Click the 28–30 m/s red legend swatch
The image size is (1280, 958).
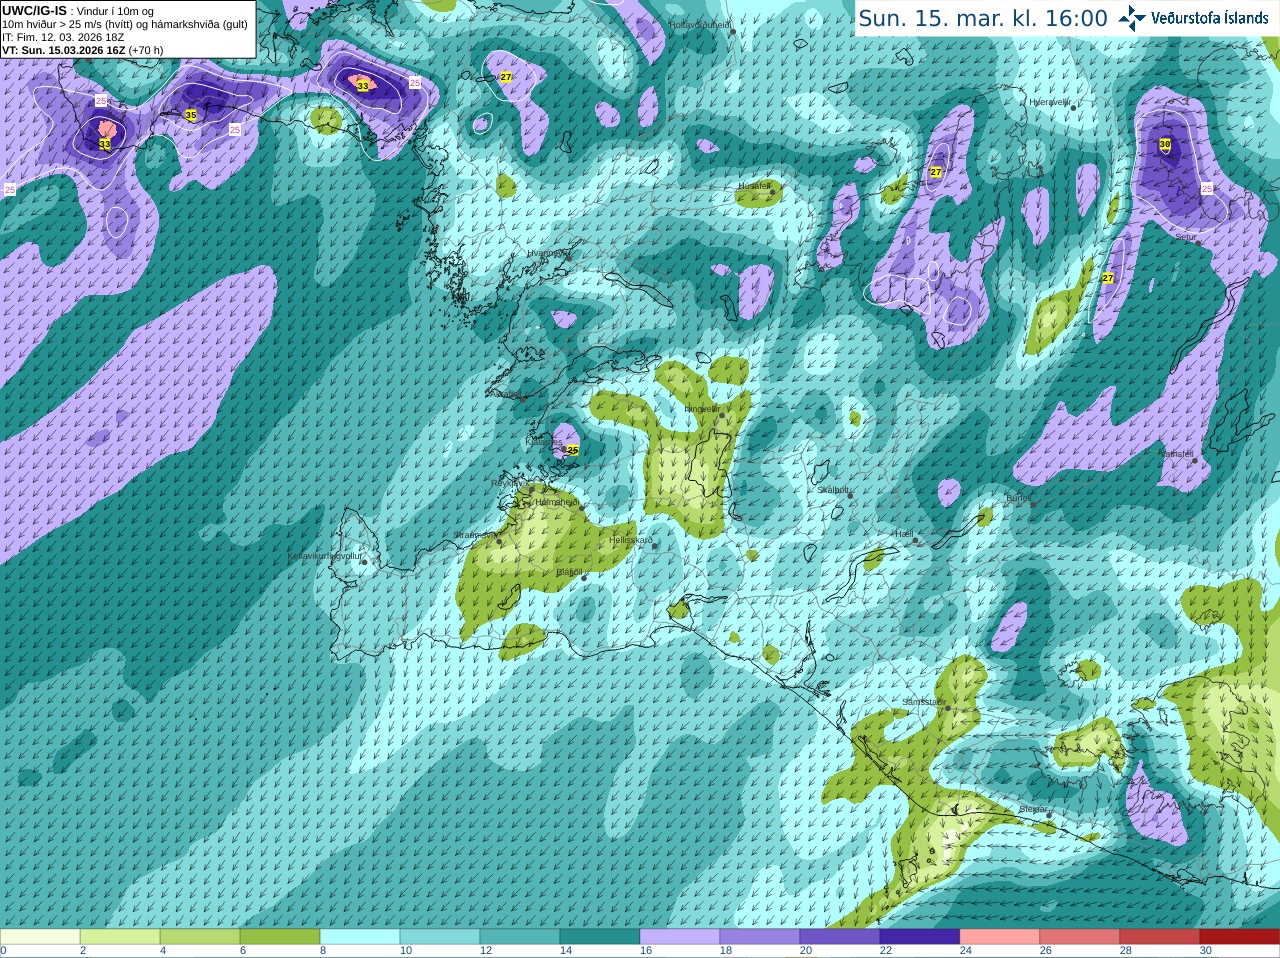[x=1160, y=937]
